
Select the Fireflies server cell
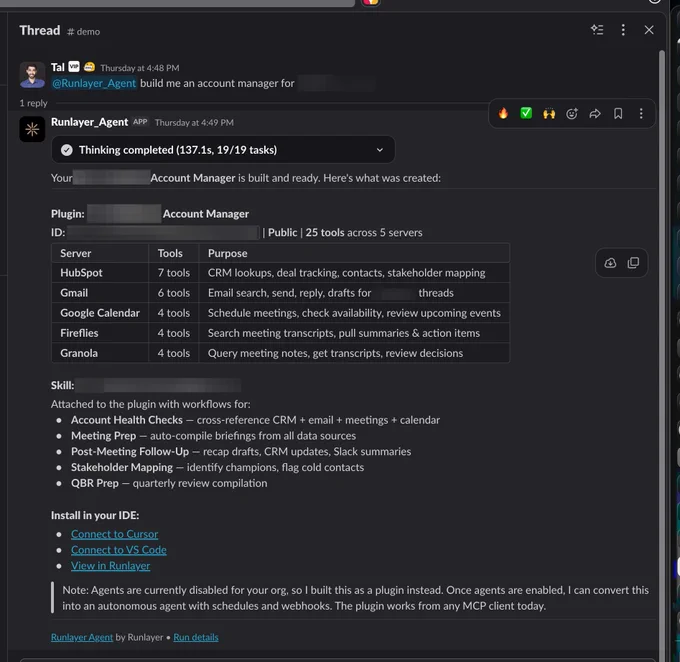coord(100,333)
